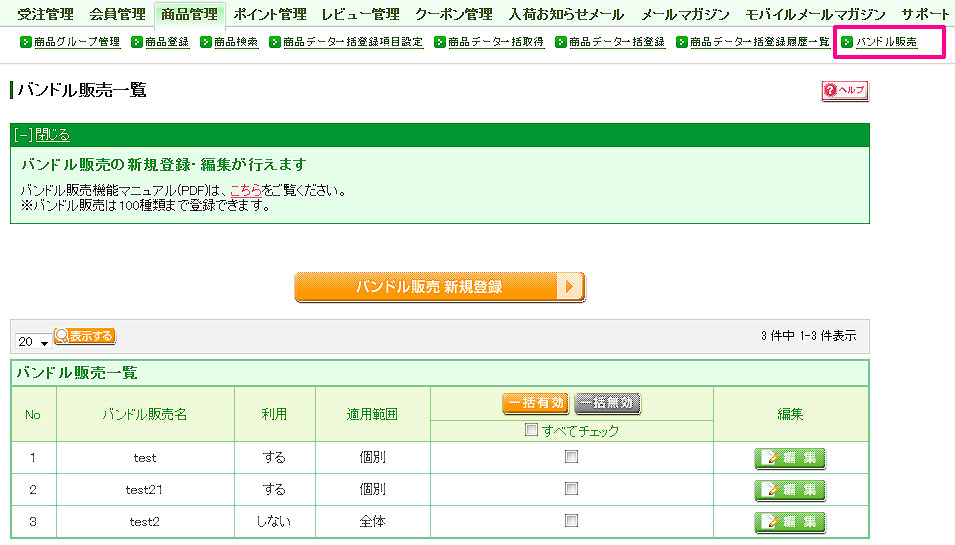Click green icon beside 商品データ一括登録項目設定
955x545 pixels.
click(275, 42)
